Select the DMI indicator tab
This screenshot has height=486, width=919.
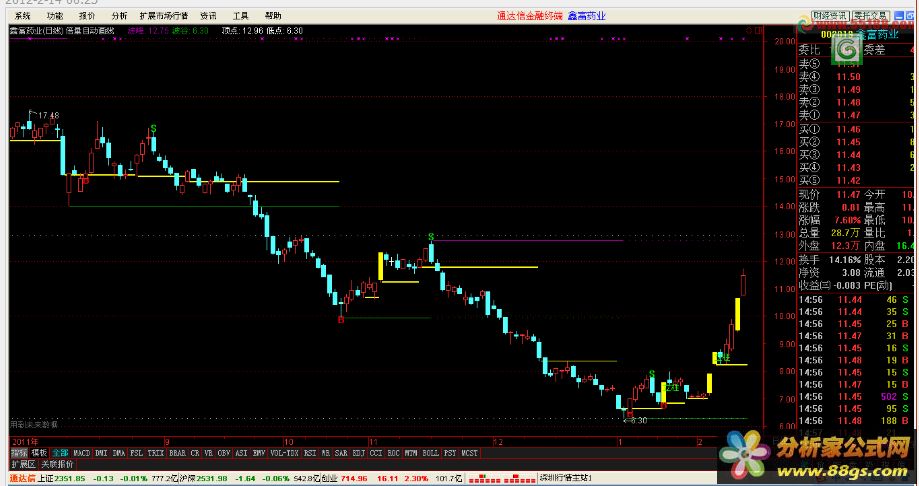(x=101, y=453)
